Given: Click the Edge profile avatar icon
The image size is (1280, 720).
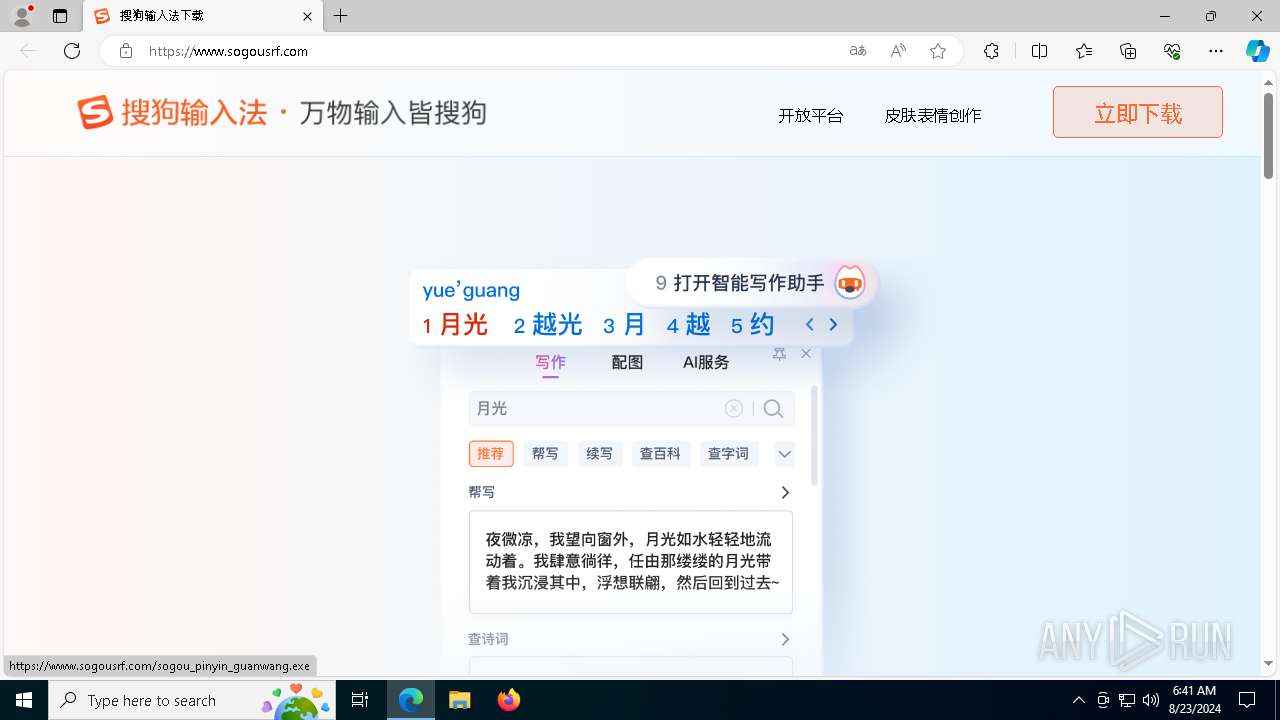Looking at the screenshot, I should [22, 16].
